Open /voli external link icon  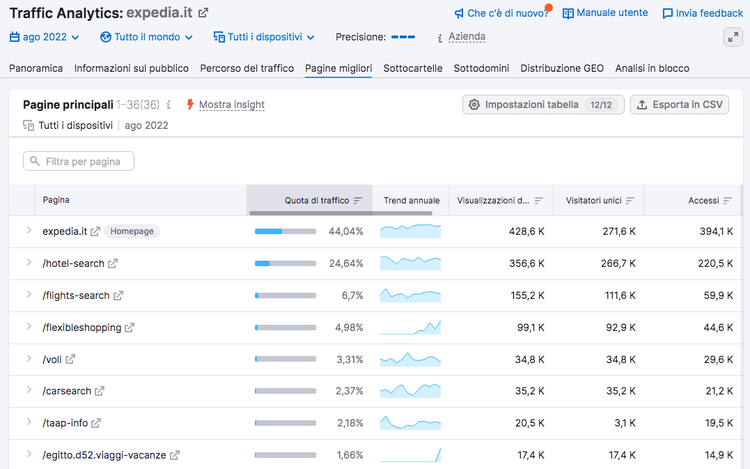click(x=70, y=359)
